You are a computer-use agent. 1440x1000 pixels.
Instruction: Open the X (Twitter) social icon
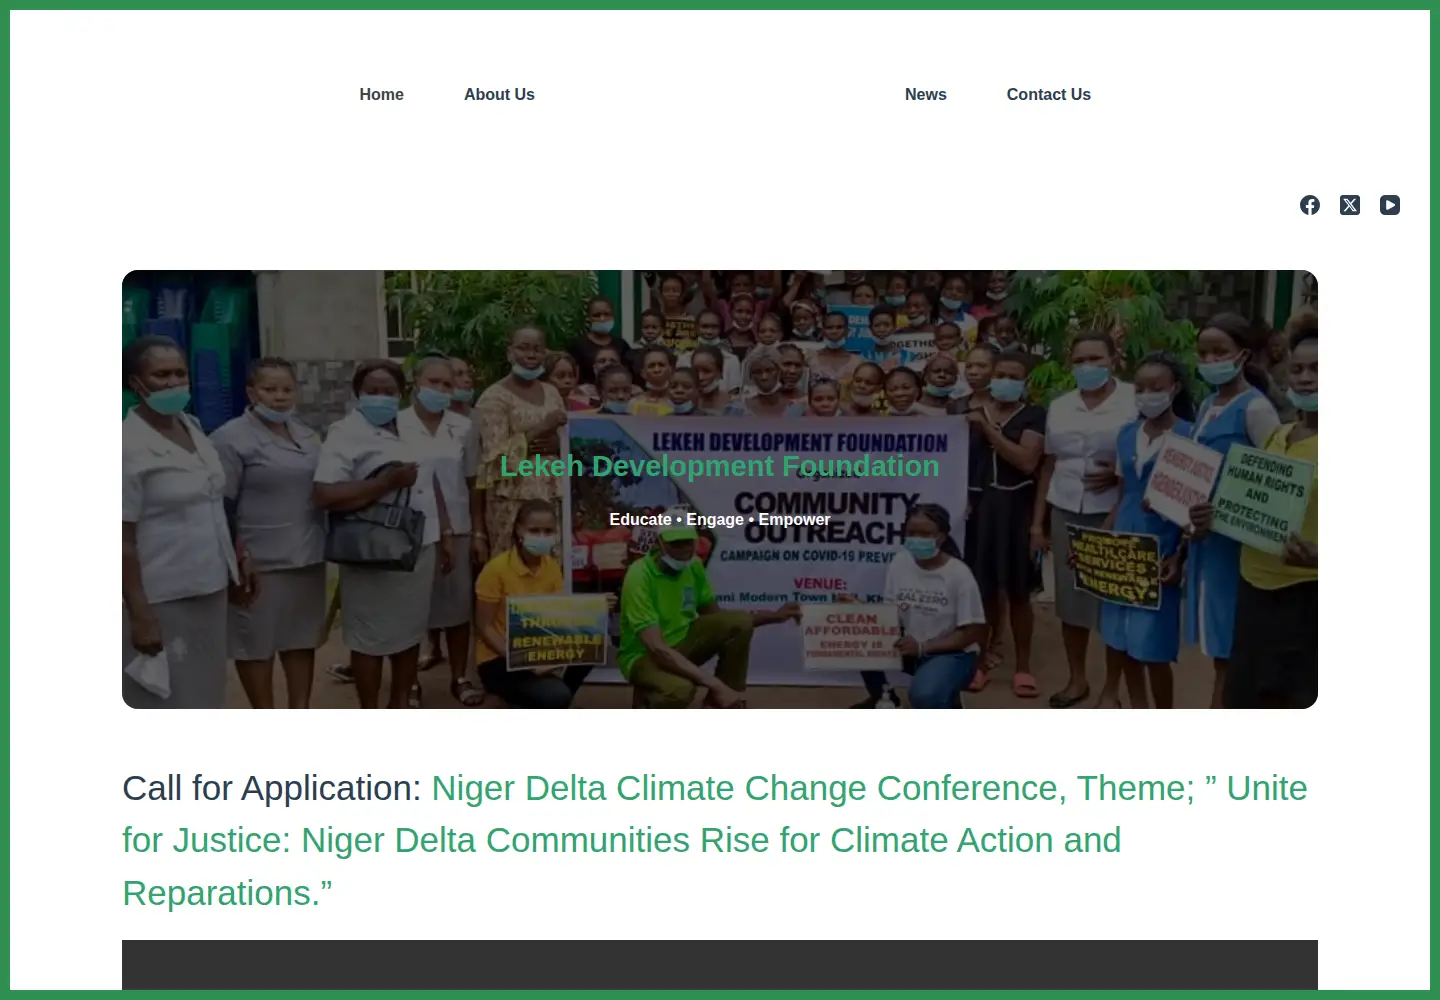coord(1350,205)
